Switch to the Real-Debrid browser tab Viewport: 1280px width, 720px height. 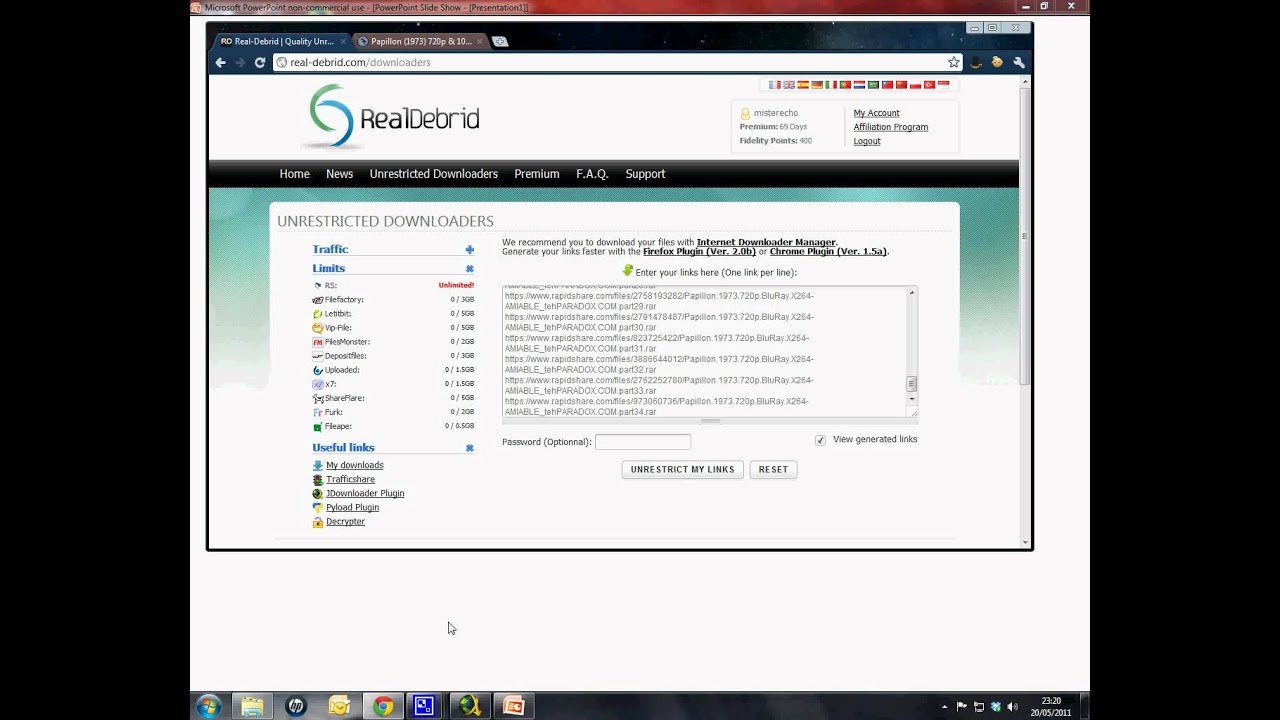pos(279,41)
